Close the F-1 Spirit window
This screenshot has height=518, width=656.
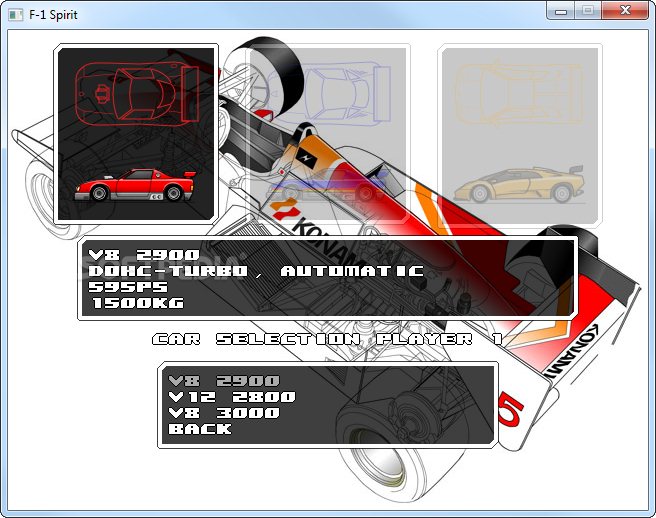coord(625,10)
